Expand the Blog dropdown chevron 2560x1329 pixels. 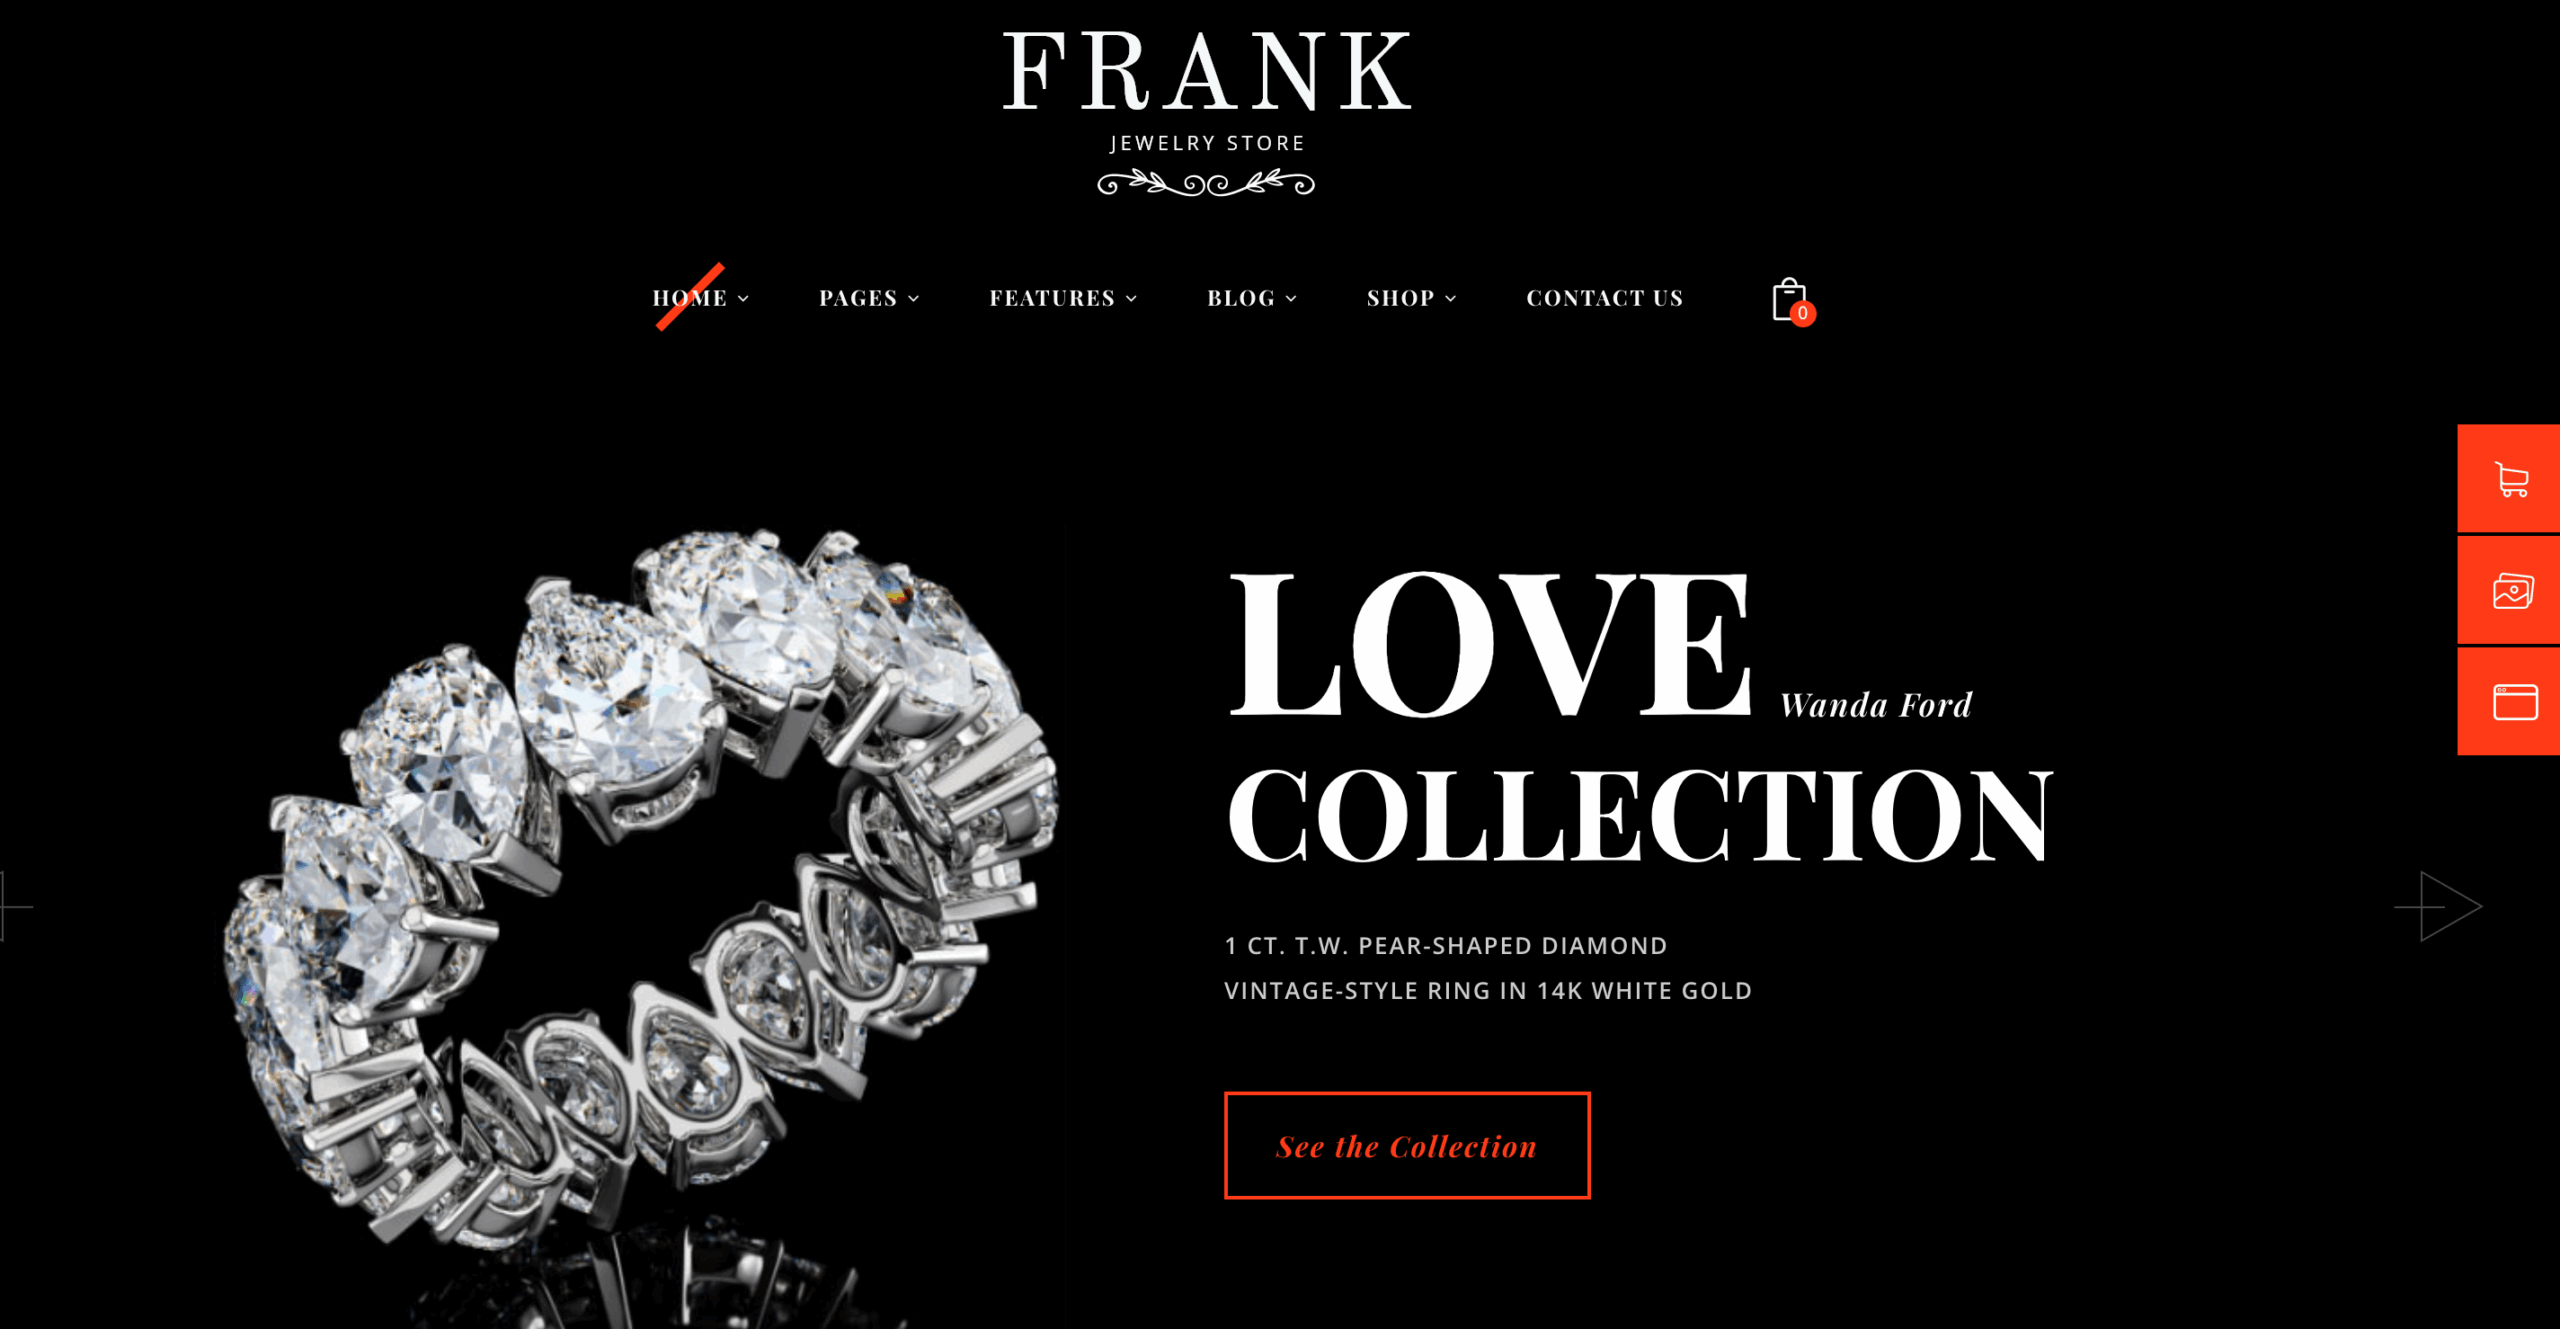[1291, 299]
